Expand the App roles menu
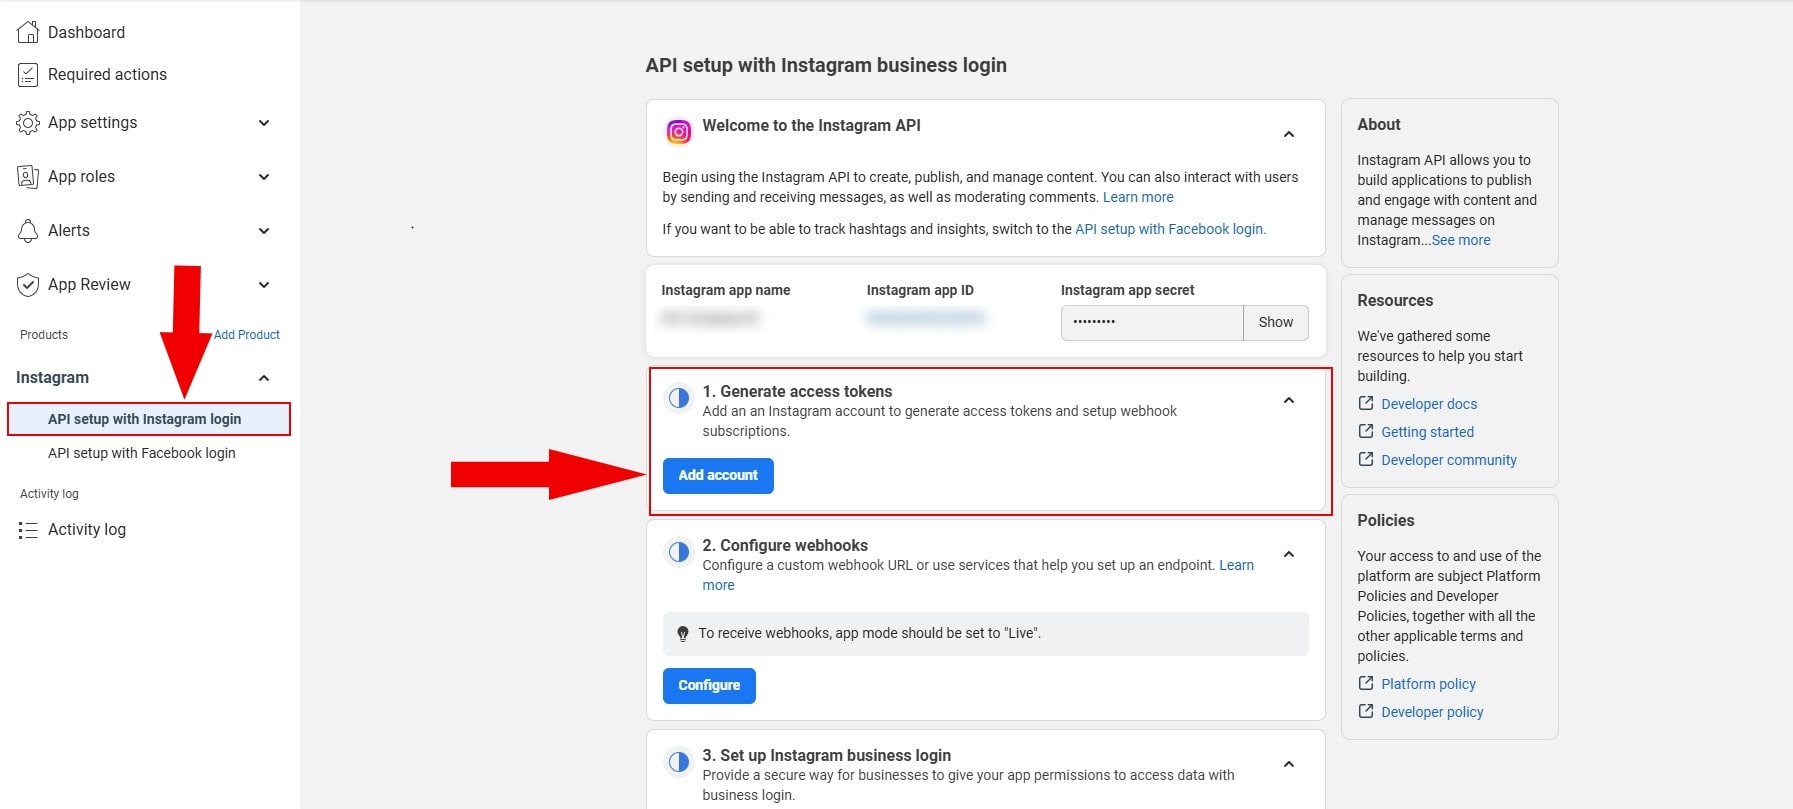The image size is (1793, 809). point(264,177)
